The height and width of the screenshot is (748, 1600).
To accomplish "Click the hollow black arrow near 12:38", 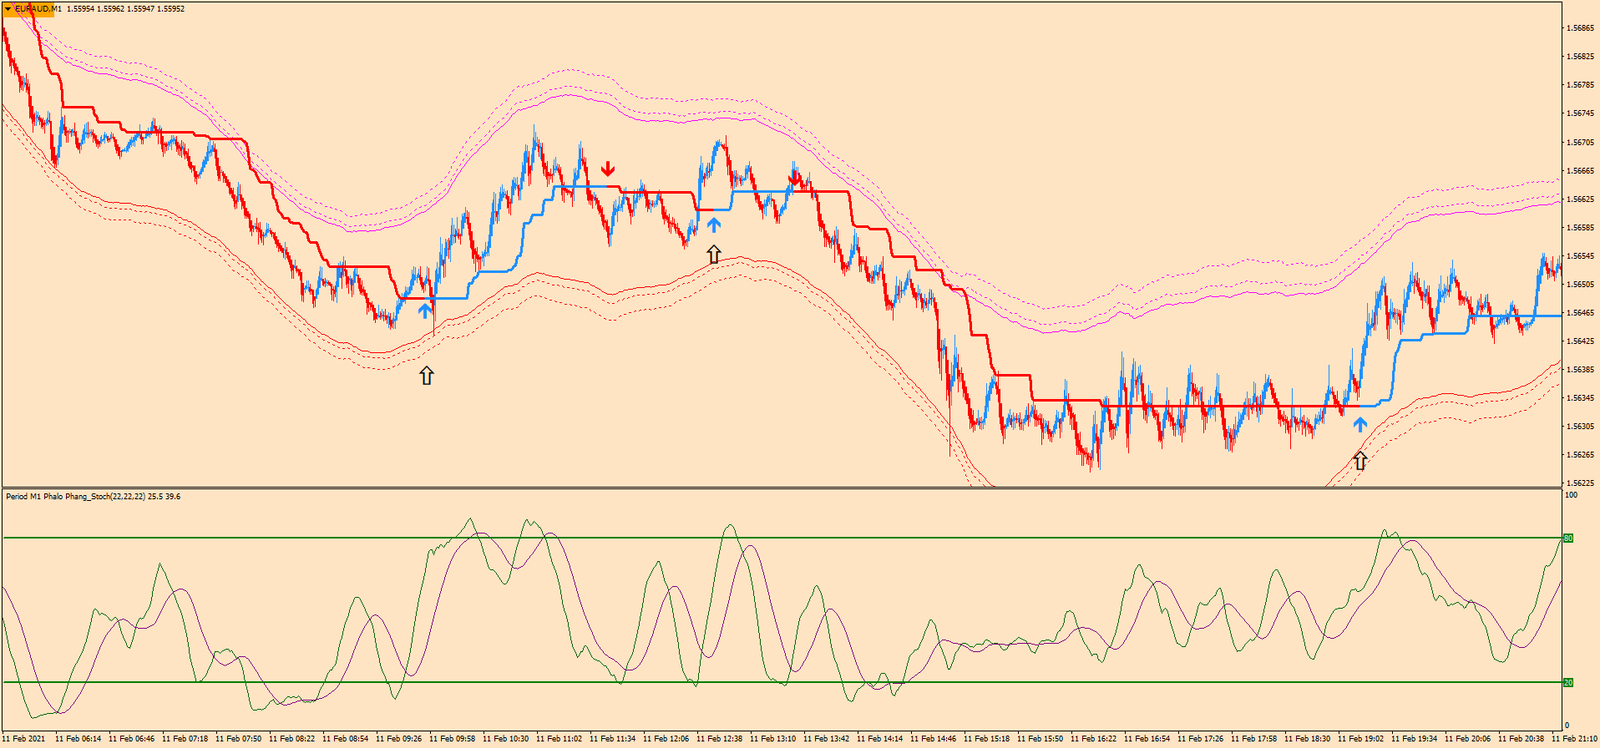I will tap(713, 254).
